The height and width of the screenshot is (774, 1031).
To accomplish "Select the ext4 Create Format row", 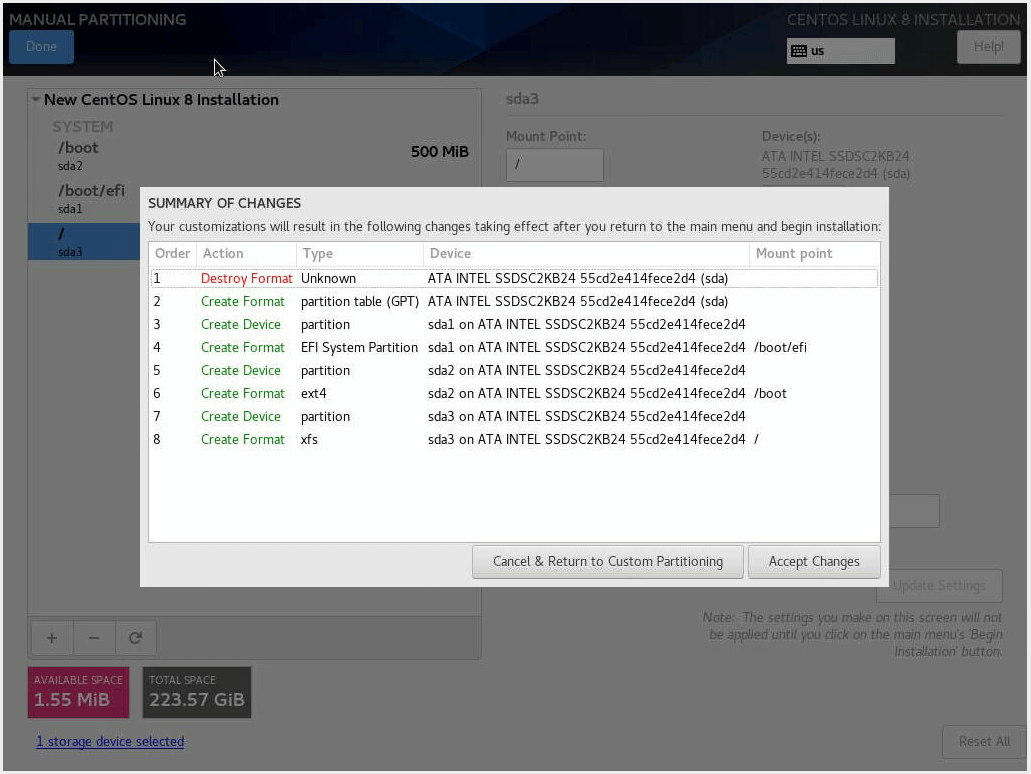I will (514, 393).
